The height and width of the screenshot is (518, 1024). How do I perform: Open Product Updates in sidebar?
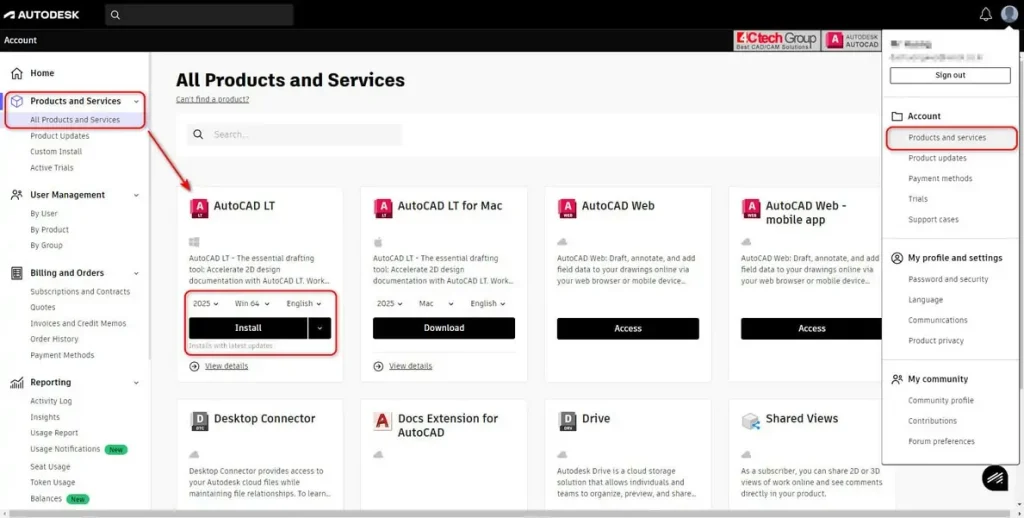point(59,136)
